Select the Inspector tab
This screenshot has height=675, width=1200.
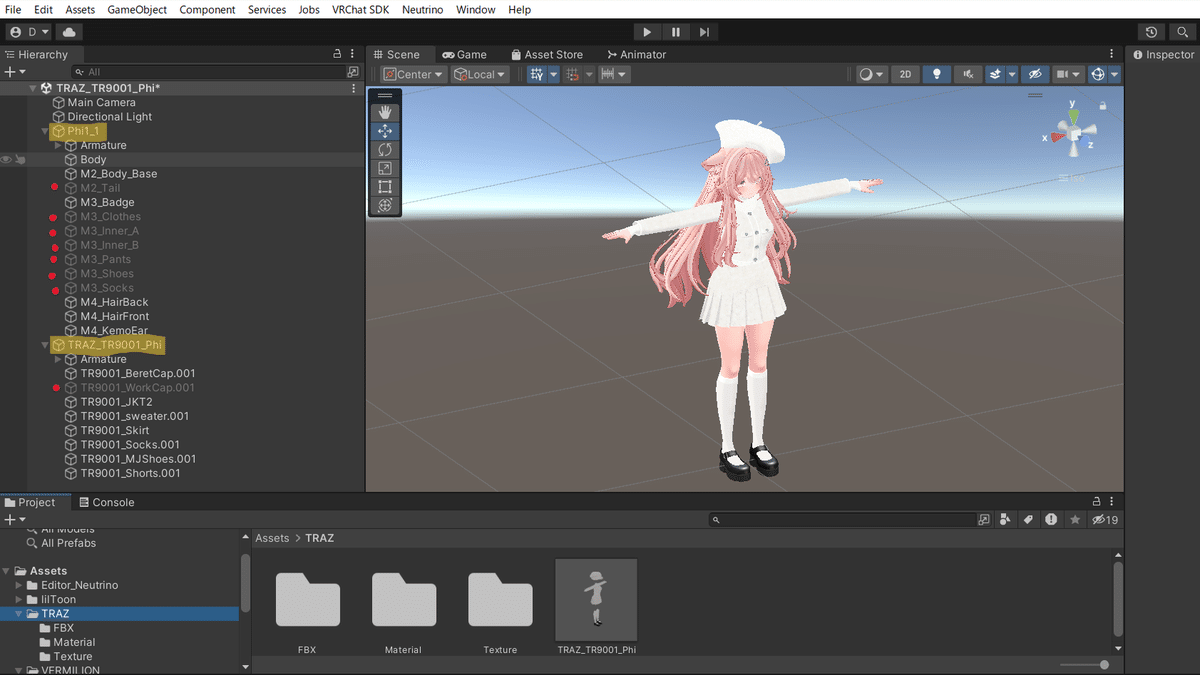(x=1163, y=55)
